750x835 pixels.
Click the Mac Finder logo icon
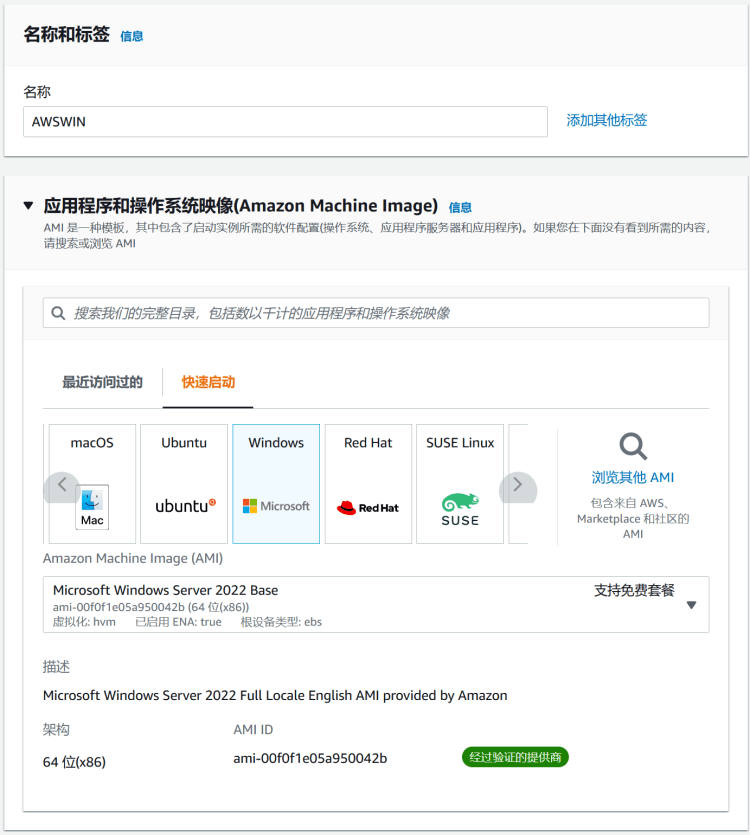92,506
